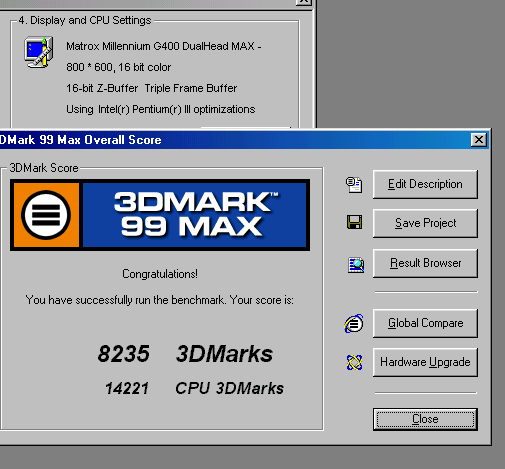Open Global Compare online
Viewport: 505px width, 469px height.
point(425,323)
